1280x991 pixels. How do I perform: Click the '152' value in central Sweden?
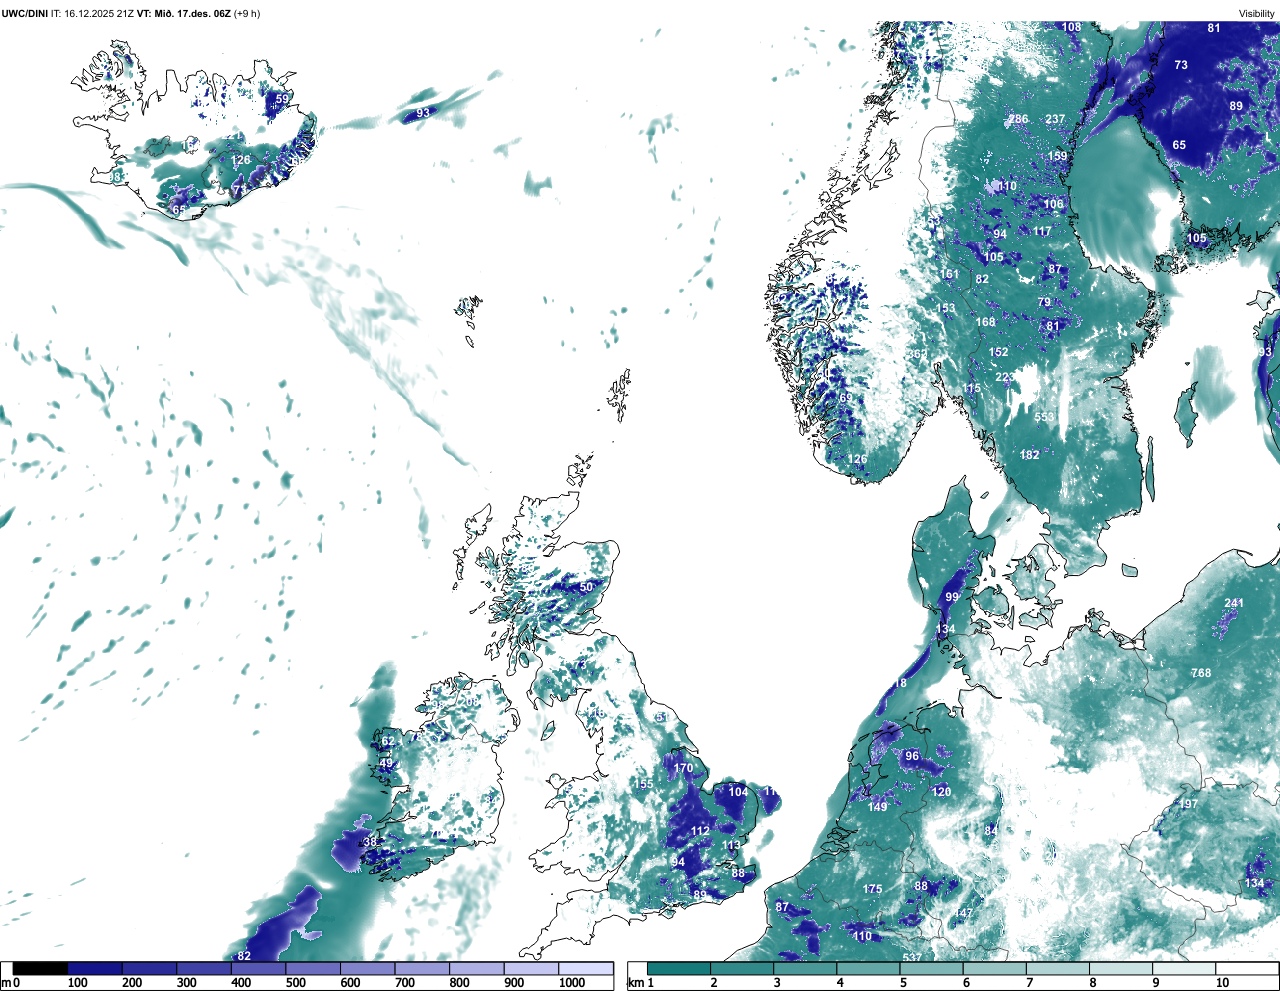998,352
